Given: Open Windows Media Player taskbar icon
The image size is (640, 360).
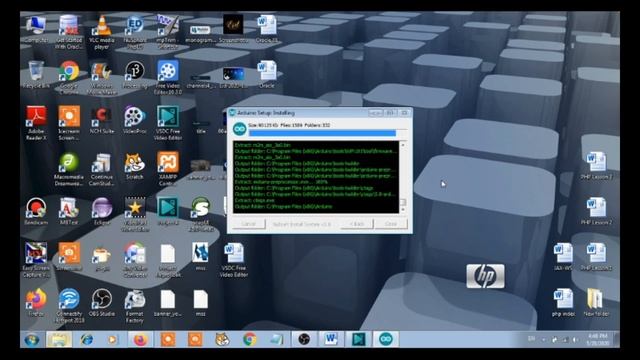Looking at the screenshot, I should click(x=113, y=340).
